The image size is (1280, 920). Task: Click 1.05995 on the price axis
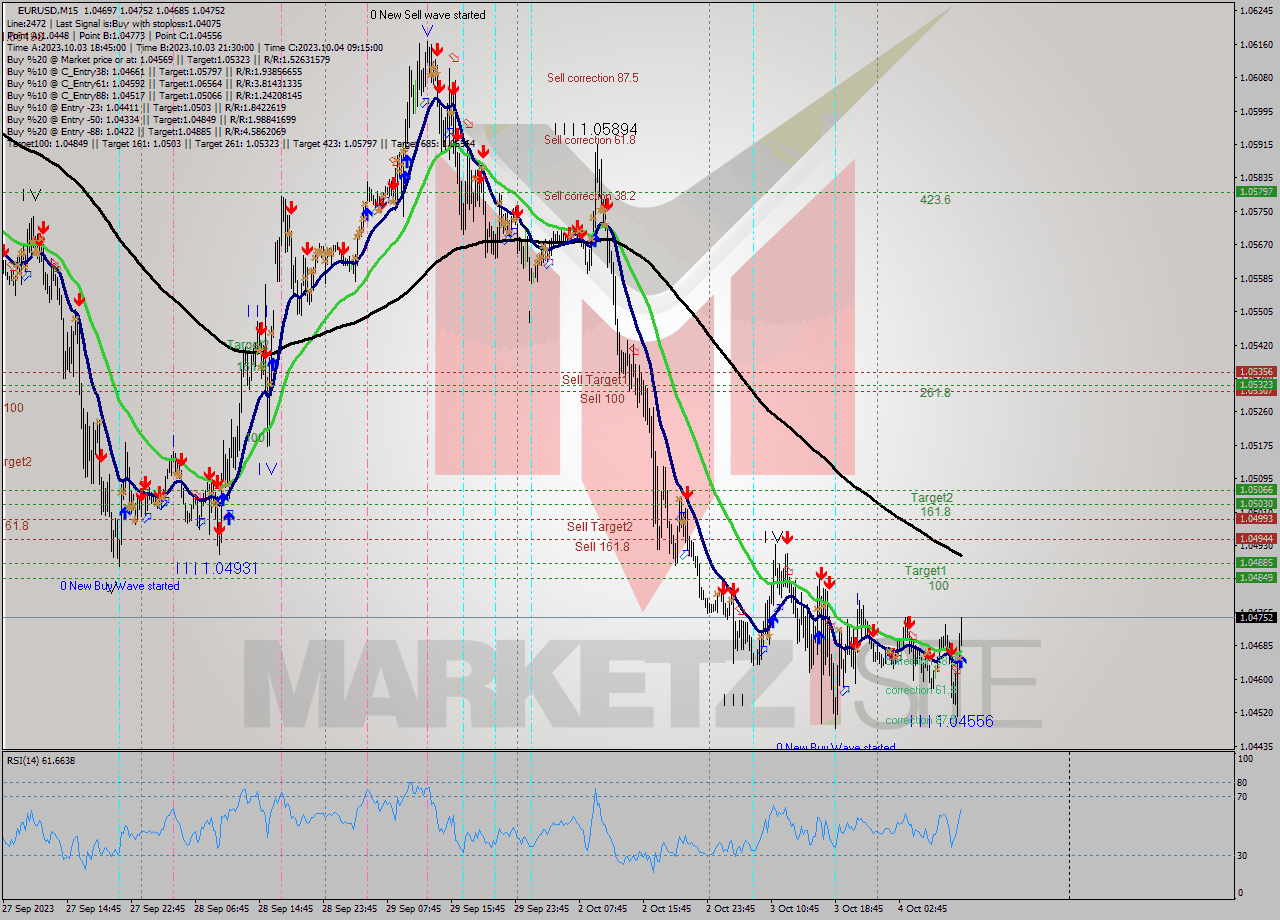pos(1256,111)
